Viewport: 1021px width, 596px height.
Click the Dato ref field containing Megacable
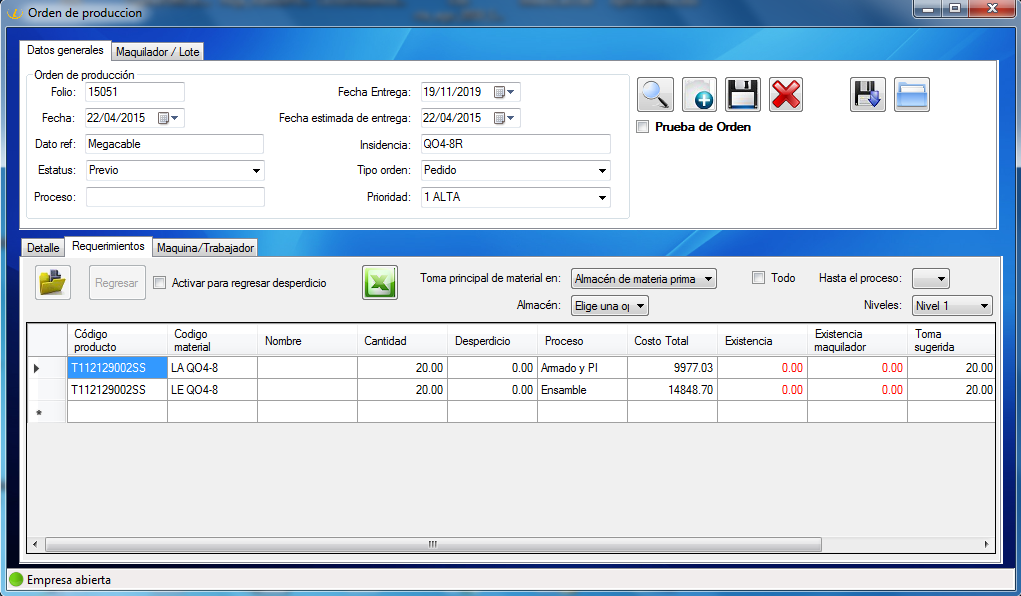click(175, 144)
